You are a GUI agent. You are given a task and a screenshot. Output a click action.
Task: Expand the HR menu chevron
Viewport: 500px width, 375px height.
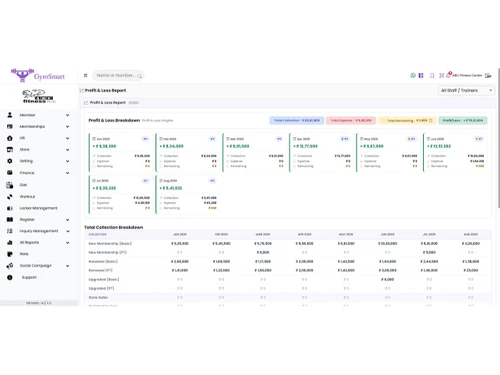pos(67,138)
